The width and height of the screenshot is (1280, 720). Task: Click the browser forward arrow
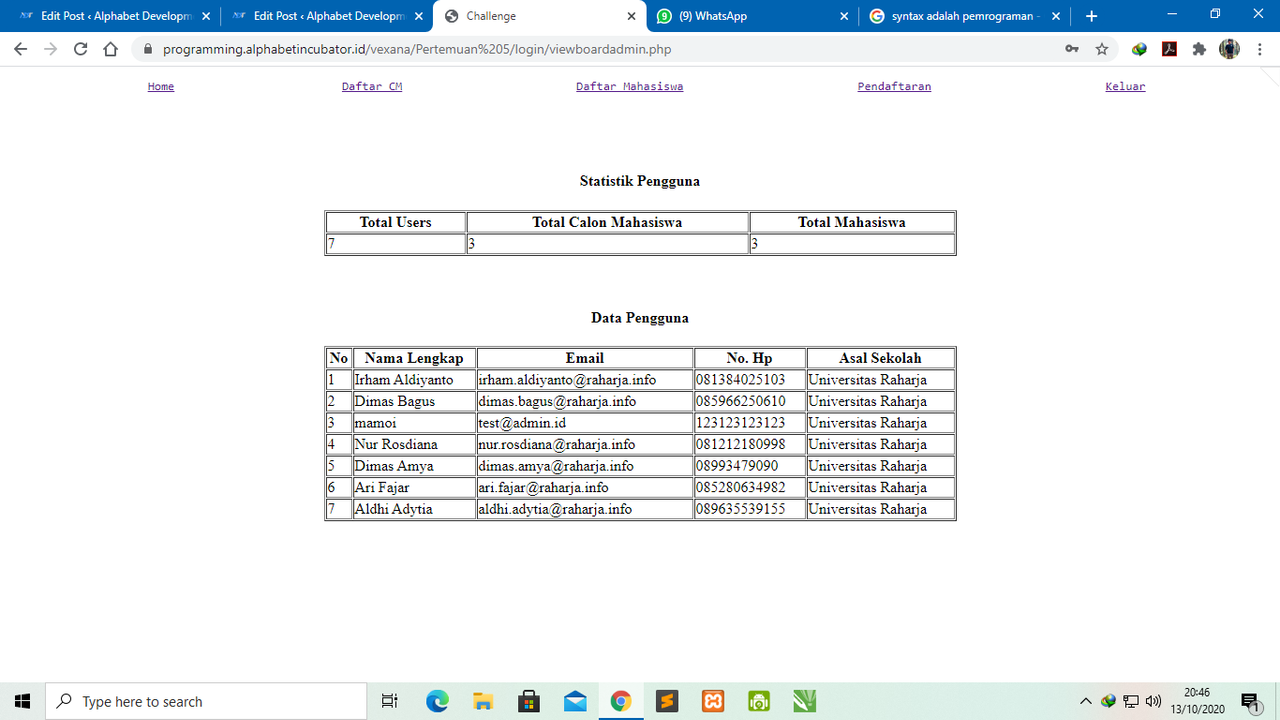51,49
